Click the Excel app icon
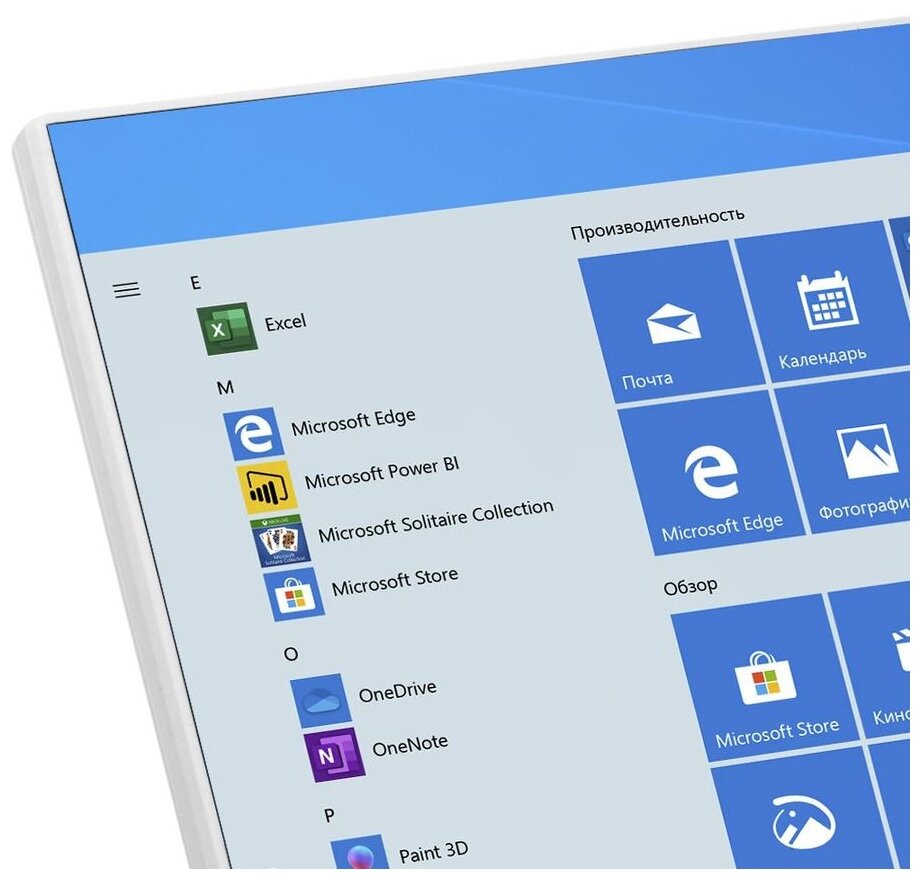Viewport: 920px width, 879px height. [227, 329]
